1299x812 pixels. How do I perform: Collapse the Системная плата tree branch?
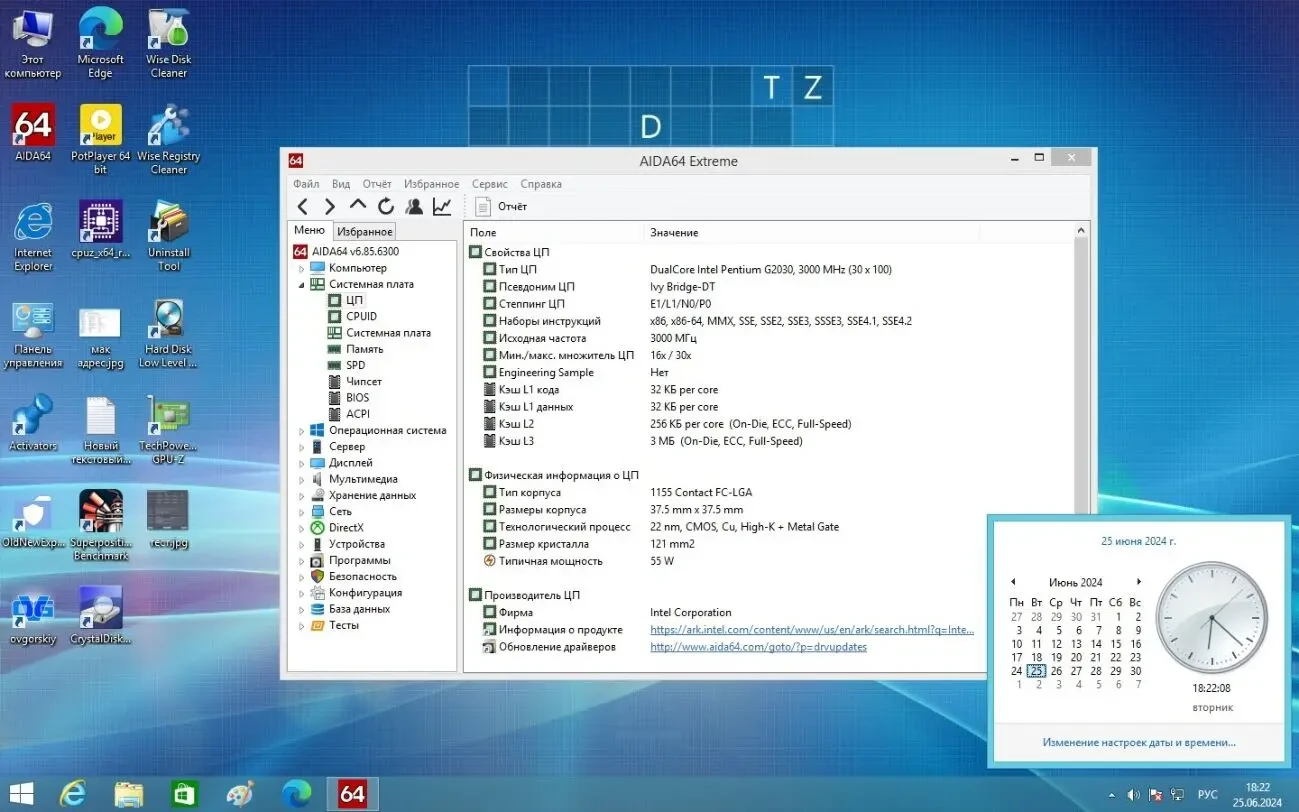click(302, 284)
